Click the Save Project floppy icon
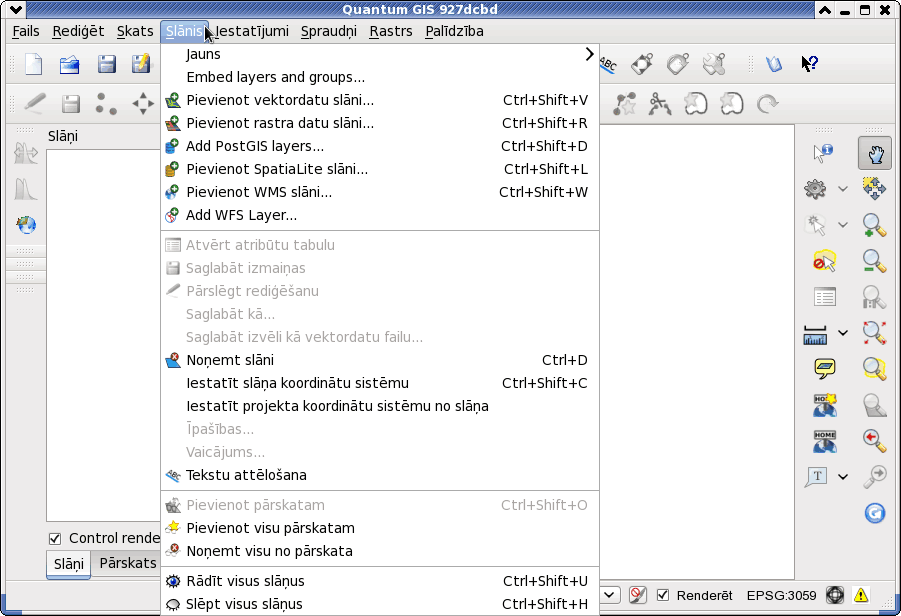 pos(106,64)
